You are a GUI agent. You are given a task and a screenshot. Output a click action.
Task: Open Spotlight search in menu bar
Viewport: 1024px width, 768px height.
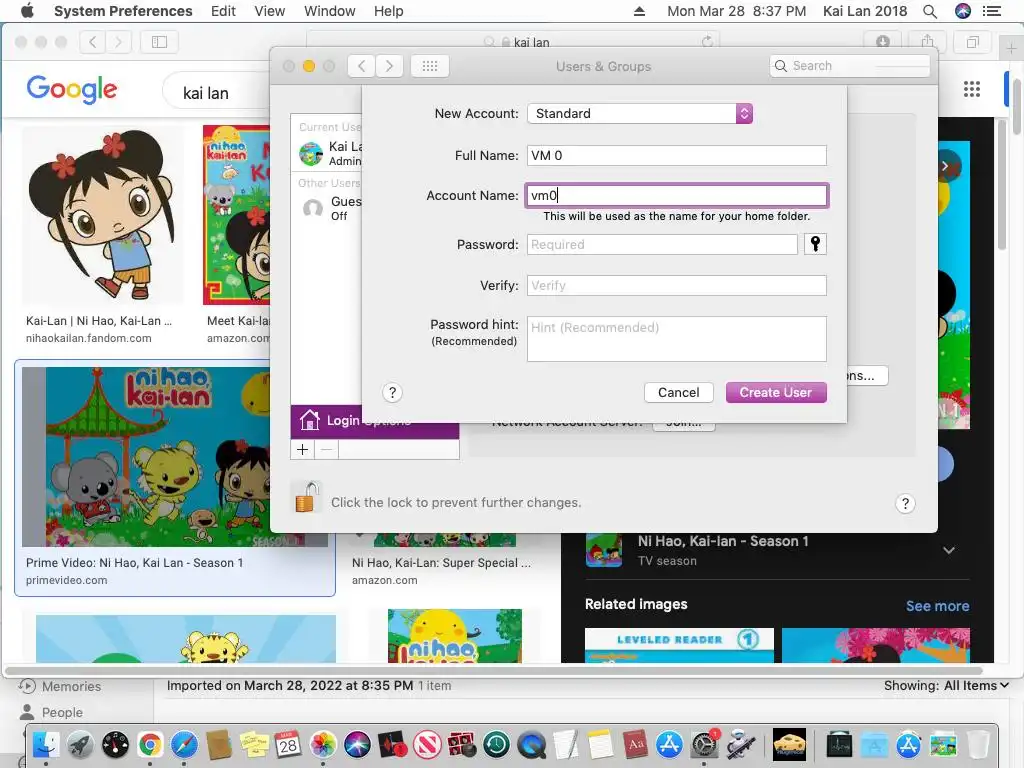930,11
